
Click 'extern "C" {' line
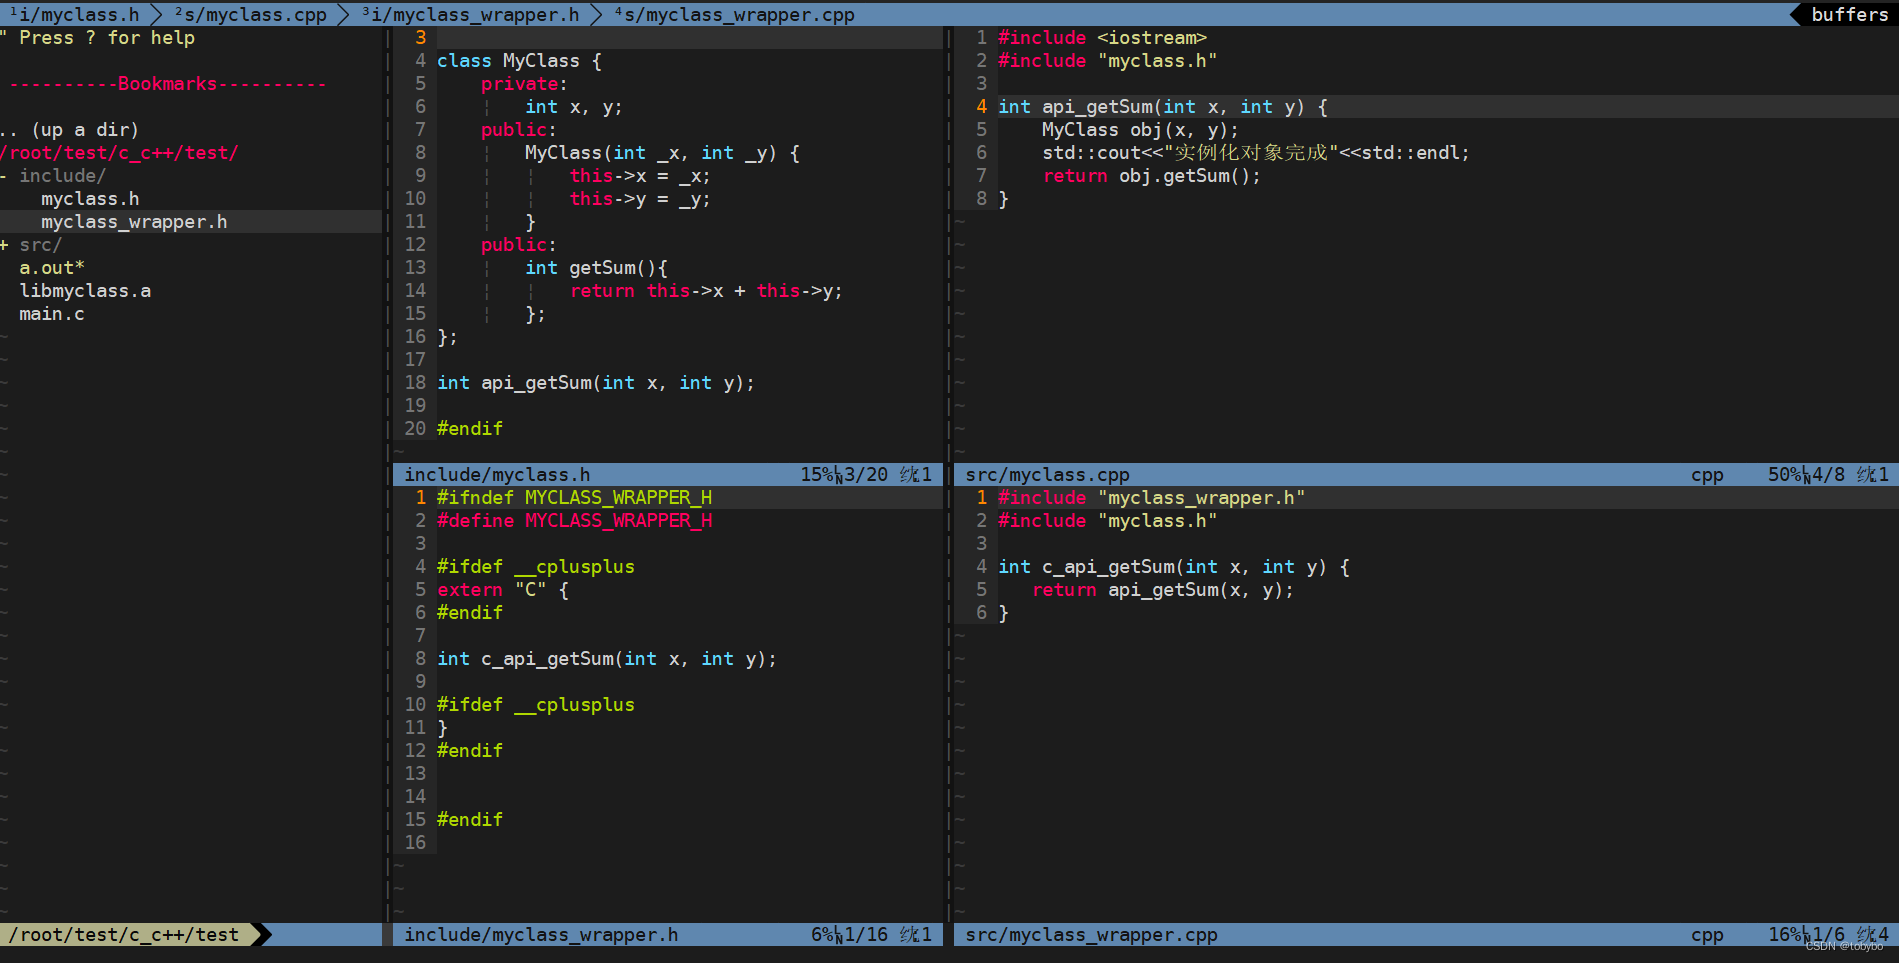(x=502, y=590)
